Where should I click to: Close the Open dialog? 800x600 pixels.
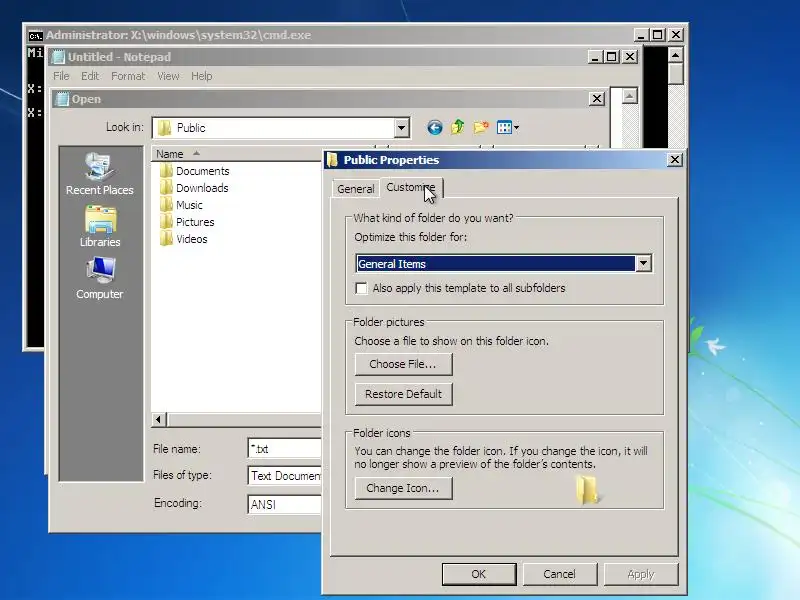[597, 98]
